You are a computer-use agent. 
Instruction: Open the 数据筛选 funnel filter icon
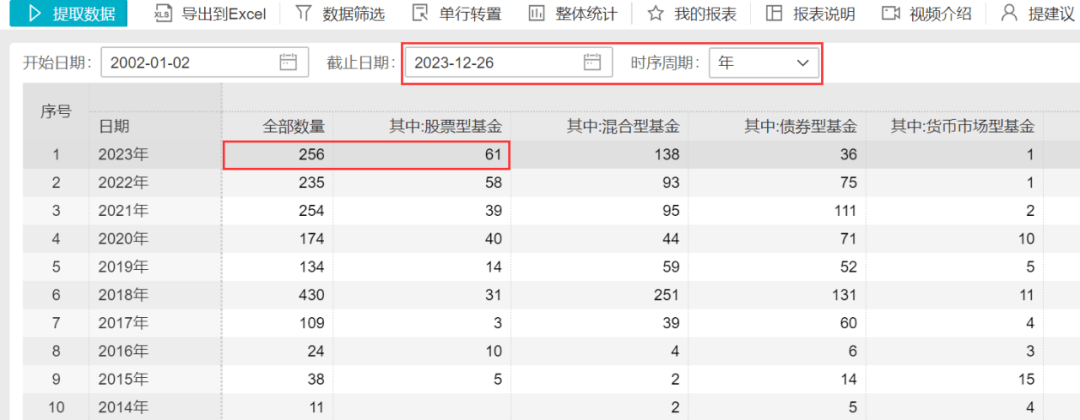pyautogui.click(x=303, y=13)
